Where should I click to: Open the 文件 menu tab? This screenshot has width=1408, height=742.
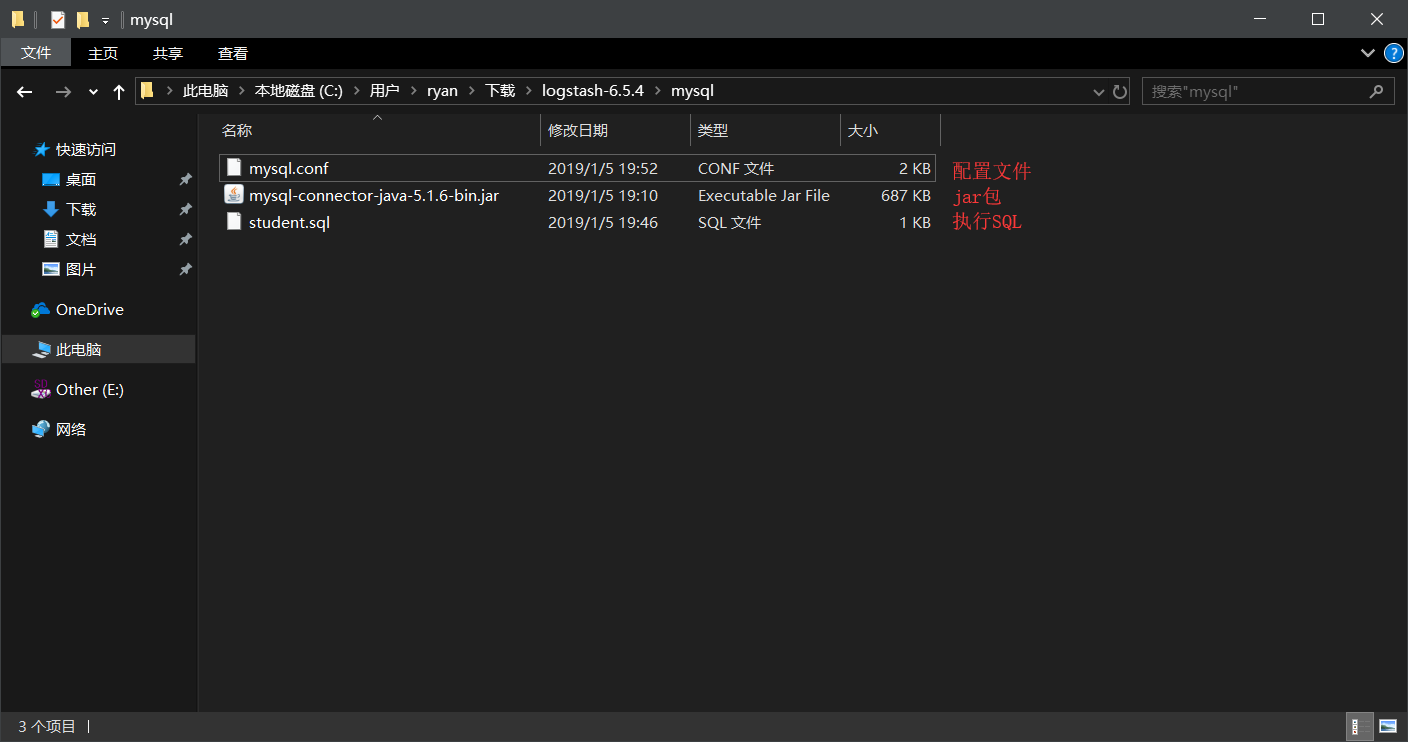pos(36,53)
